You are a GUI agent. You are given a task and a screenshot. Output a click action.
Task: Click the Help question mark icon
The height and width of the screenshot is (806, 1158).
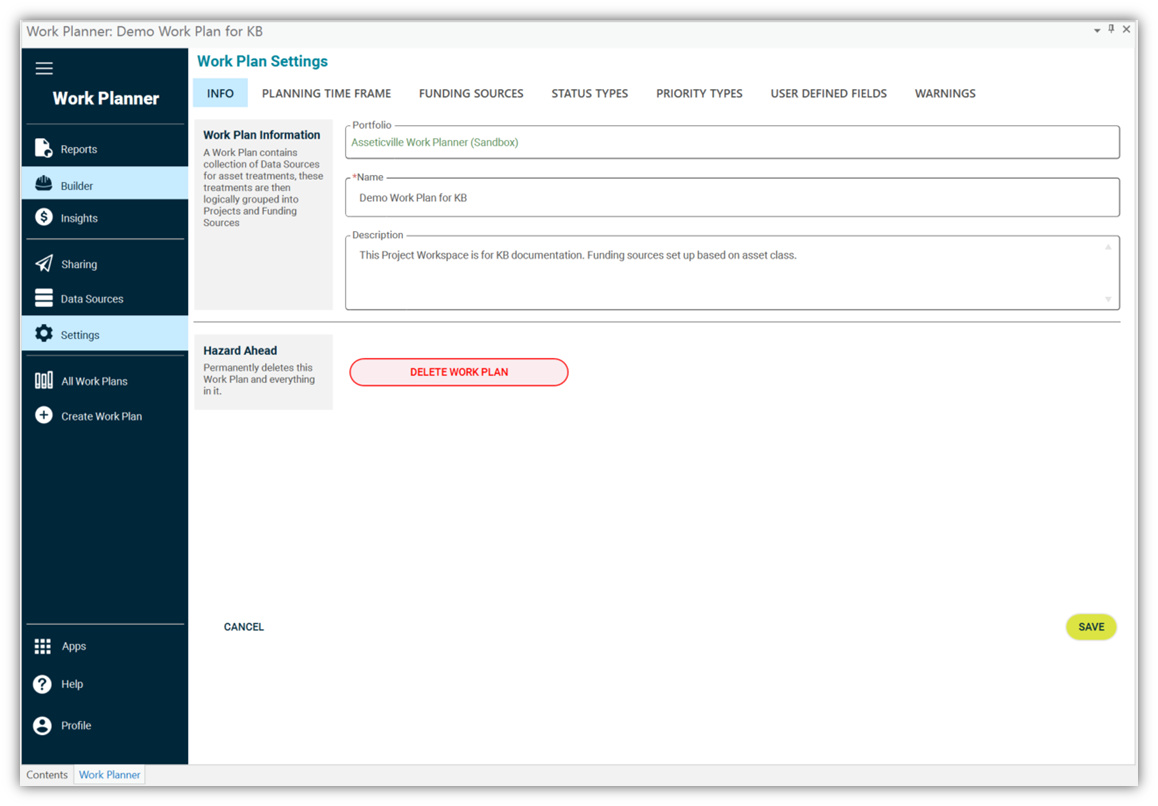(43, 684)
